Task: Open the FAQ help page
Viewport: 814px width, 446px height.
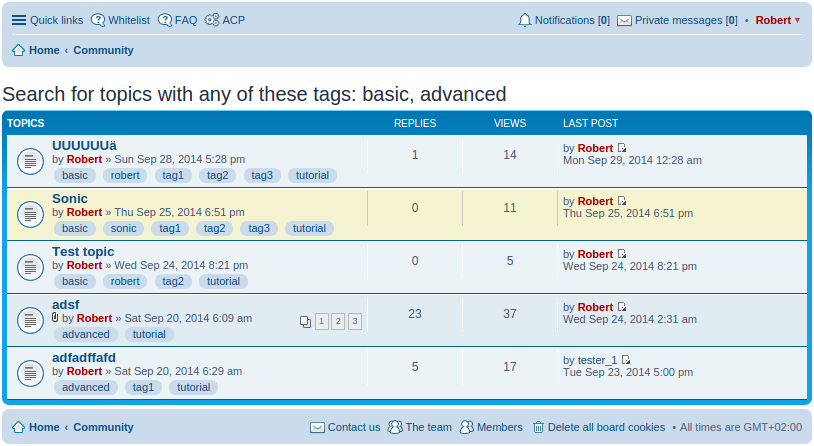Action: click(177, 20)
